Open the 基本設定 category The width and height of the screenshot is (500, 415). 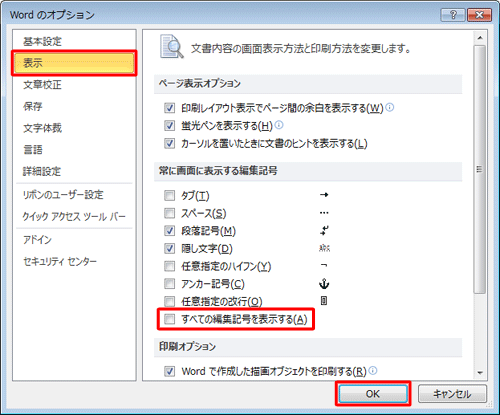(74, 41)
